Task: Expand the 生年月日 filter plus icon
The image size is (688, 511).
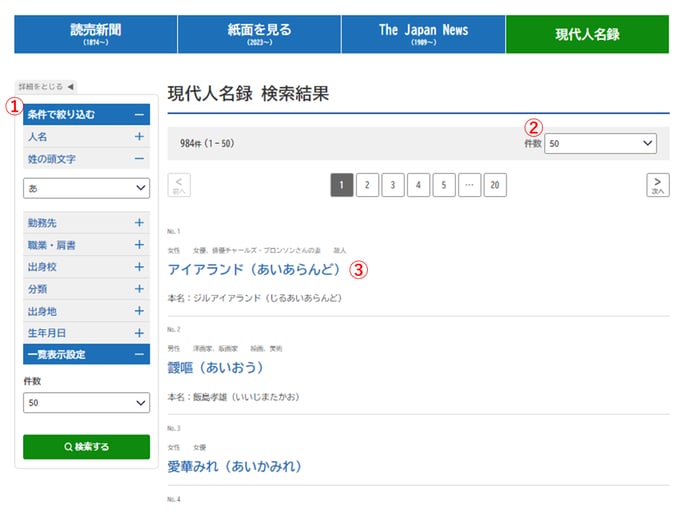Action: 139,333
